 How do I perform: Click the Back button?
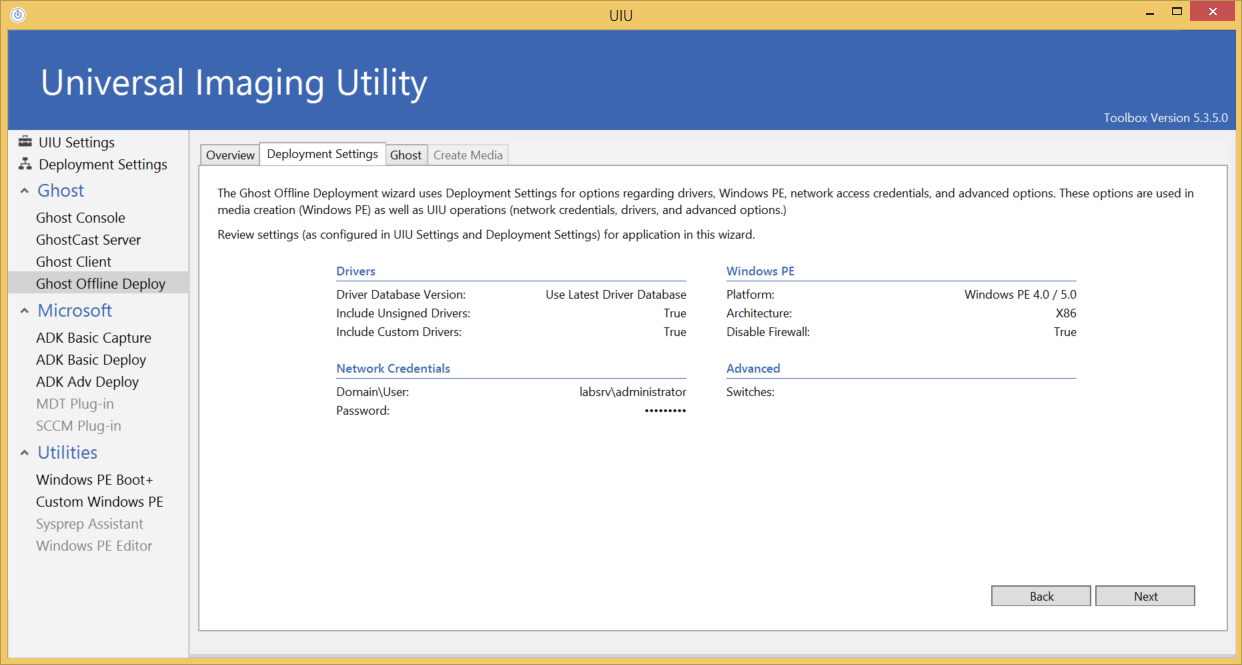click(1041, 596)
